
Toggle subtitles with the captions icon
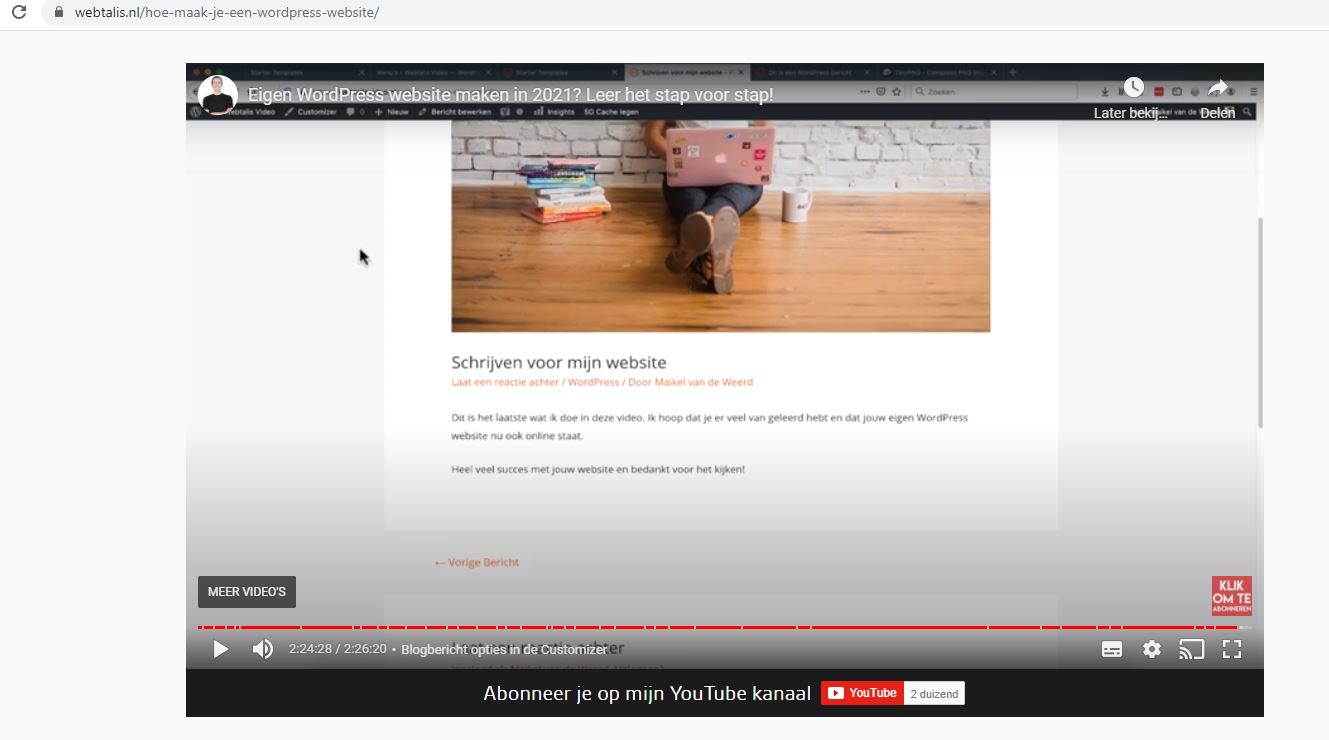point(1112,649)
